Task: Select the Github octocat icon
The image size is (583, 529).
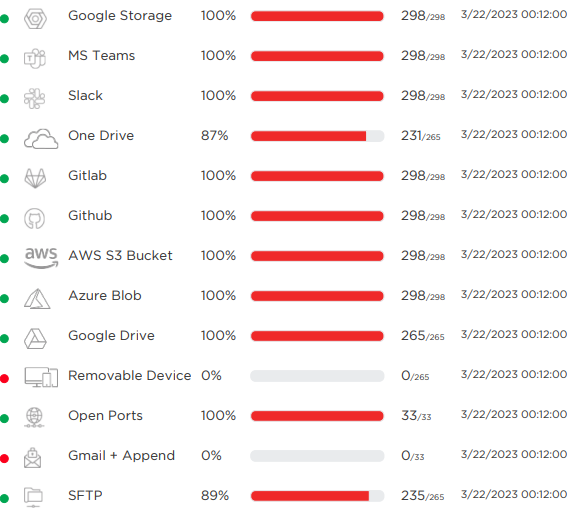Action: tap(35, 219)
